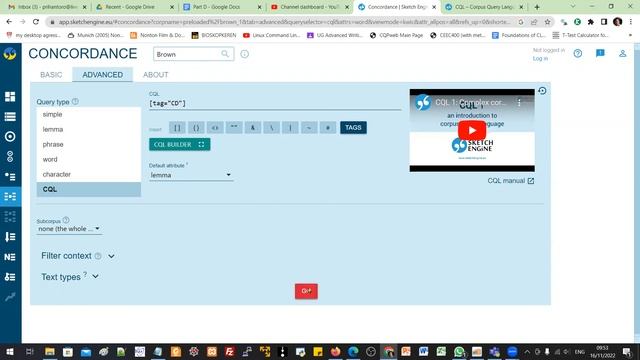
Task: Open the Default attribute lemma dropdown
Action: point(191,175)
